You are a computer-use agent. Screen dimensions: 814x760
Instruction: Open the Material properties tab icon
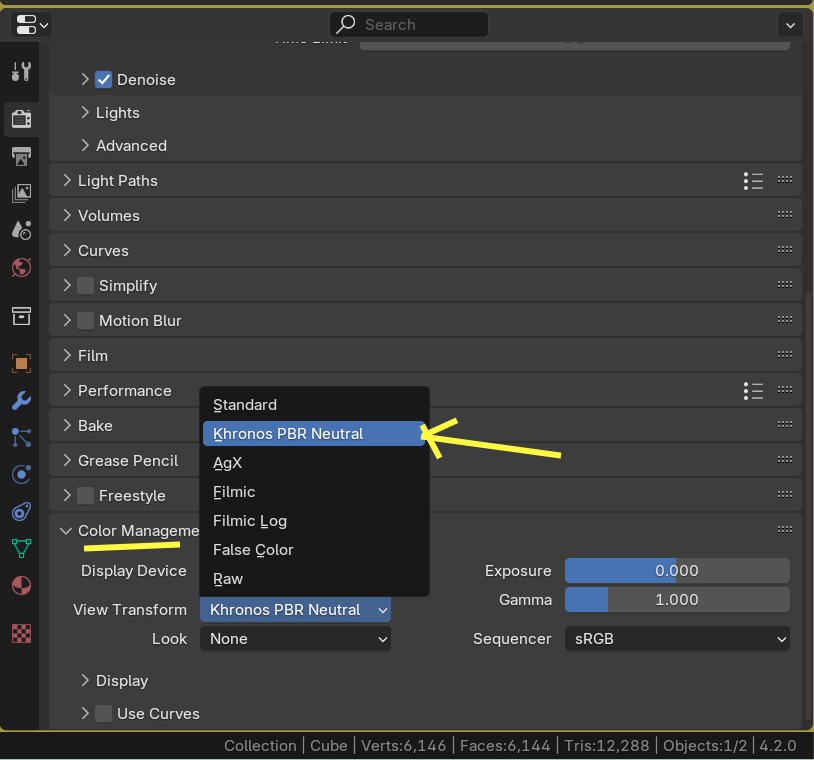tap(21, 585)
